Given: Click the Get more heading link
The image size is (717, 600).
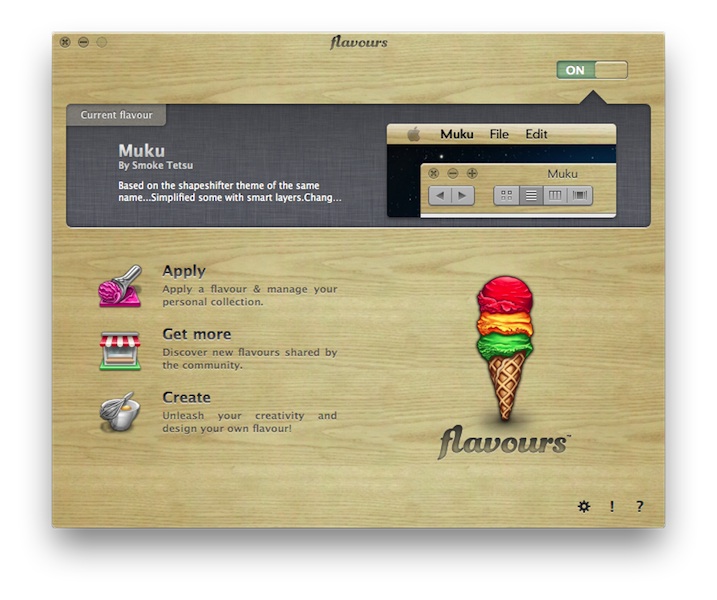Looking at the screenshot, I should [x=196, y=334].
